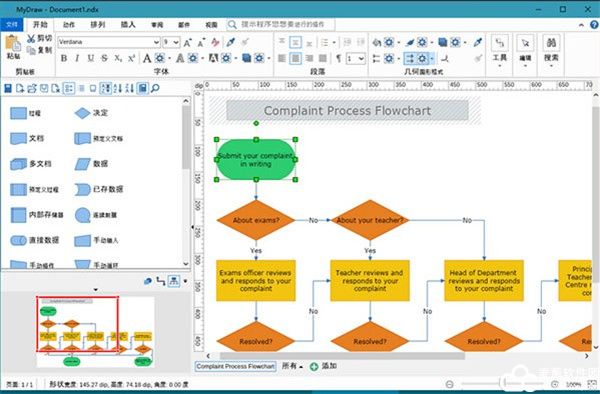Click the zoom slider in status bar
This screenshot has width=600, height=394.
(505, 383)
